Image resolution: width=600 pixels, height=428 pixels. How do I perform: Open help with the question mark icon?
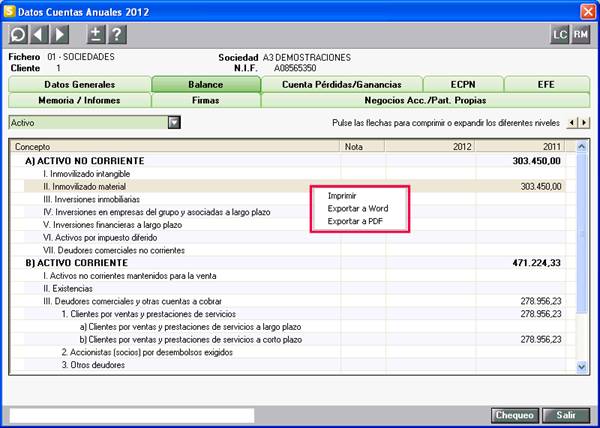[x=117, y=35]
